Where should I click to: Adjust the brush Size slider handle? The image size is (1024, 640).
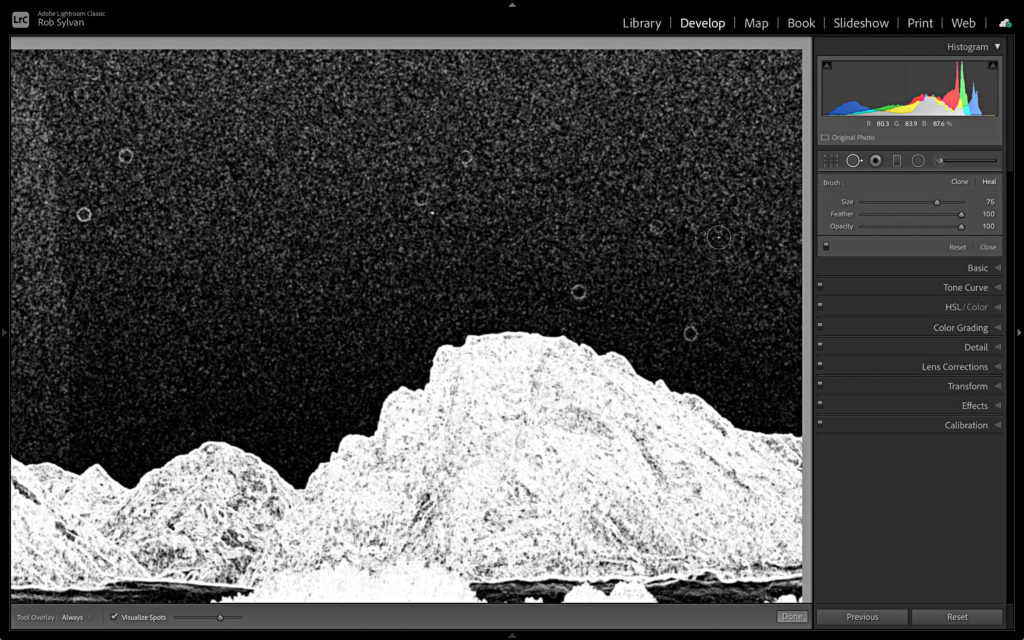[x=937, y=202]
